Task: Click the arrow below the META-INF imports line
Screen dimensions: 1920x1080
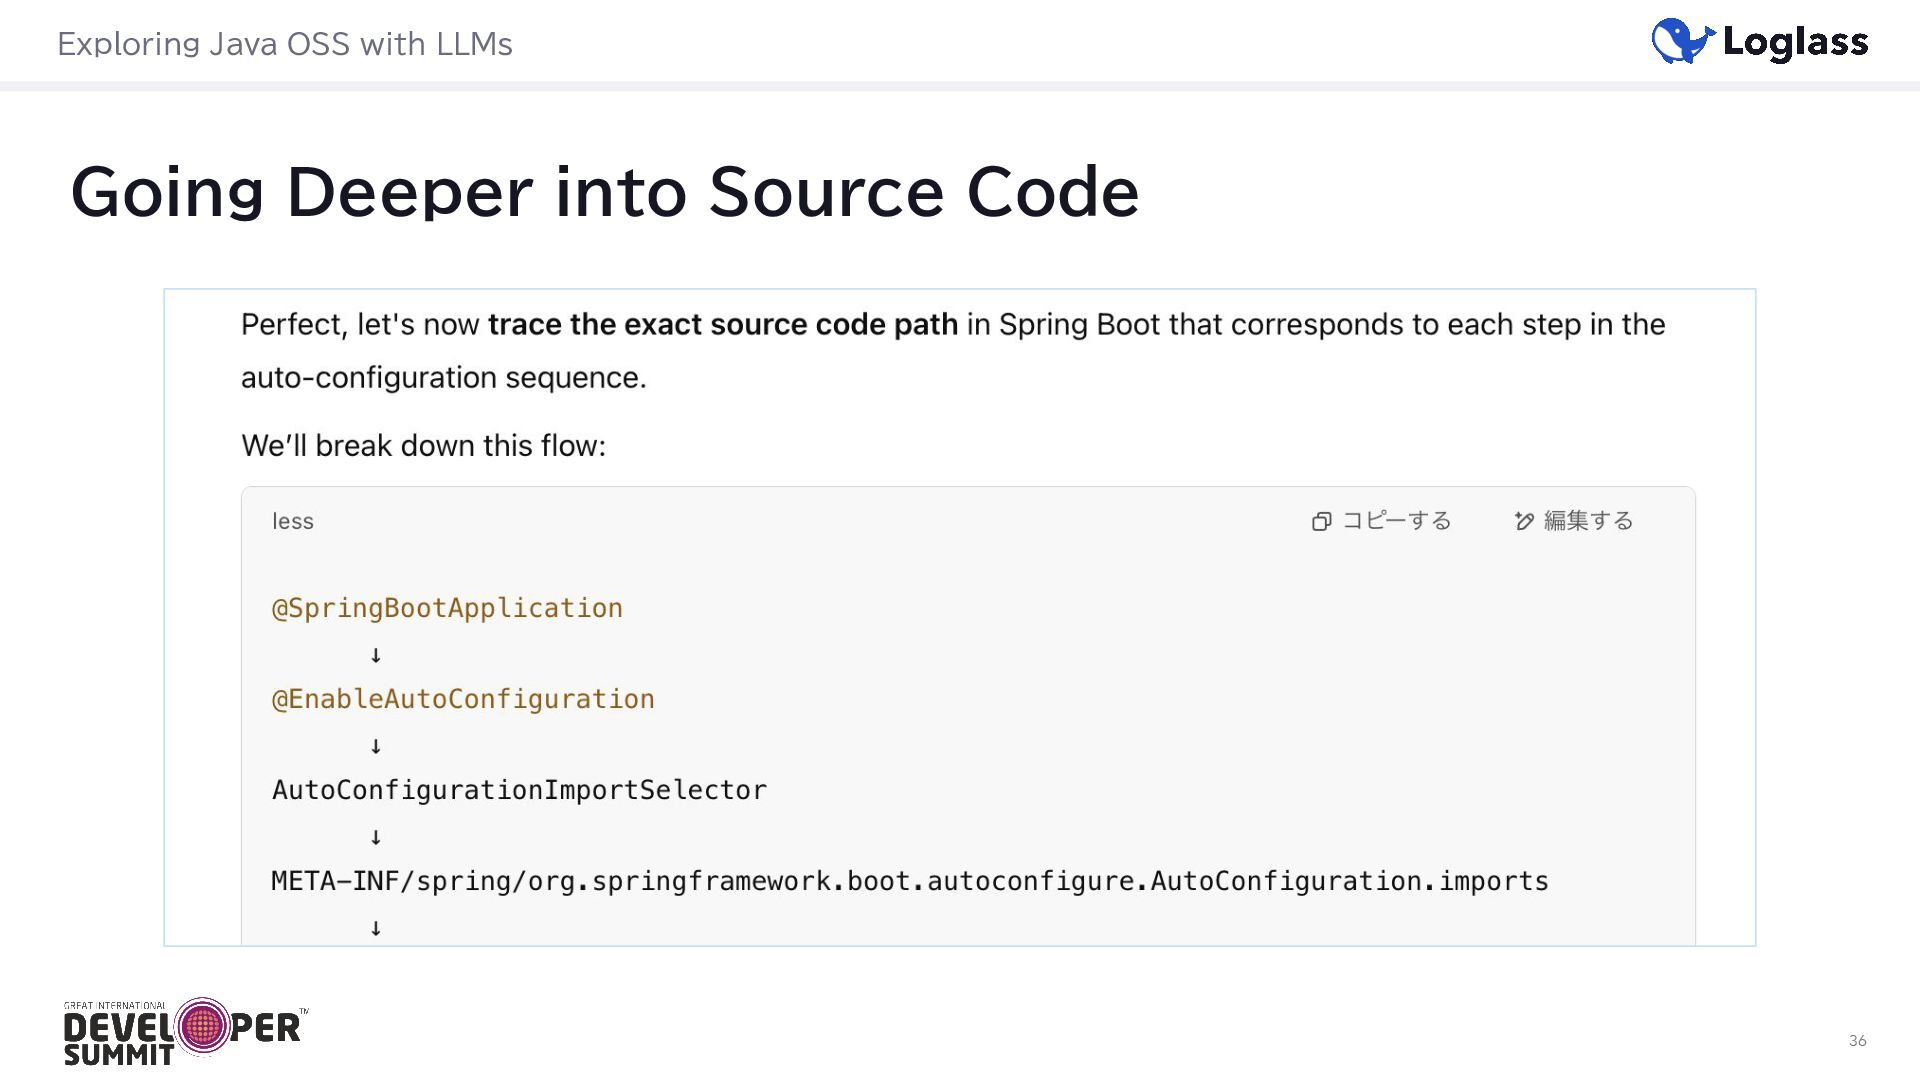Action: 376,928
